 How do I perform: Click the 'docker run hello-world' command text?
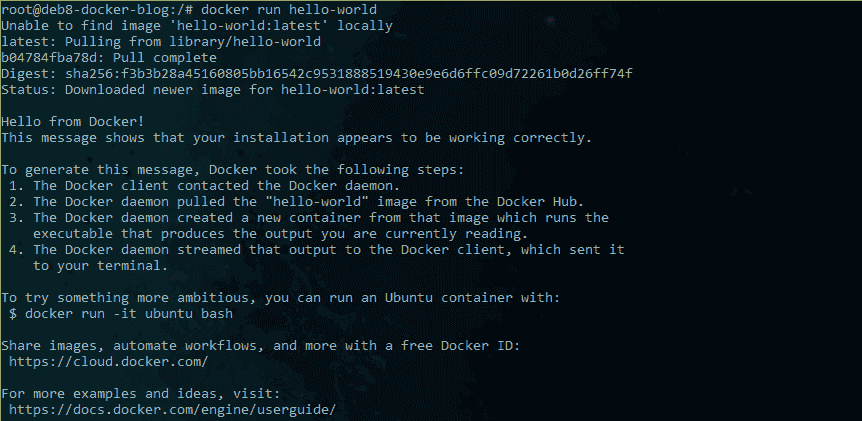point(289,9)
